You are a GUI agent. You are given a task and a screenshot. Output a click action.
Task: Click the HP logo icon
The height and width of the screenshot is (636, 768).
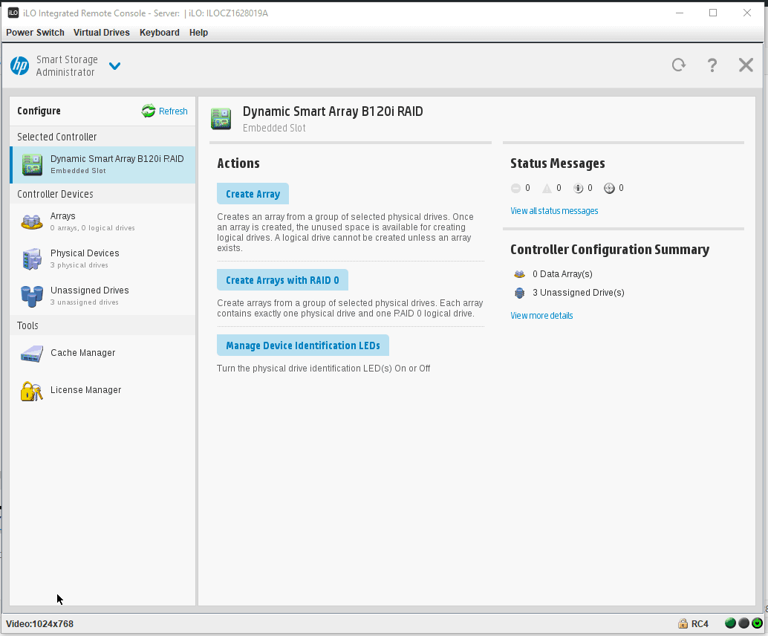pyautogui.click(x=20, y=66)
